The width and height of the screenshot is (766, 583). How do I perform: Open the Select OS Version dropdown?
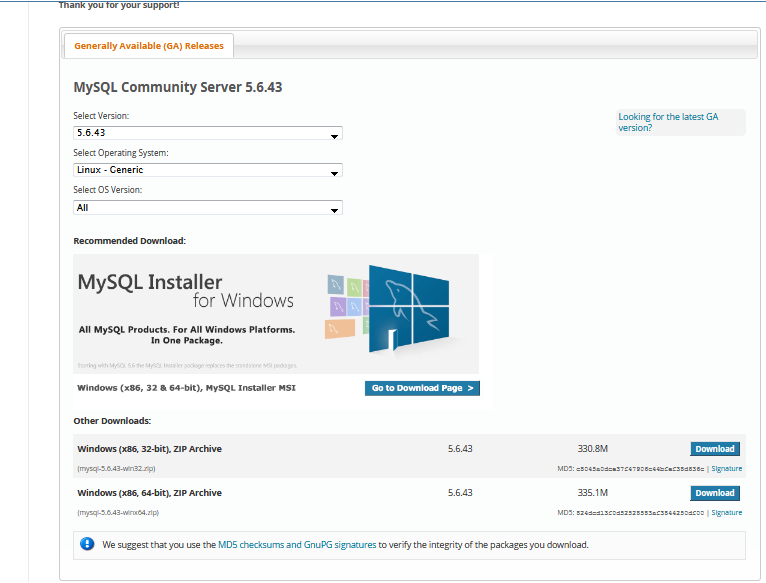(x=208, y=208)
